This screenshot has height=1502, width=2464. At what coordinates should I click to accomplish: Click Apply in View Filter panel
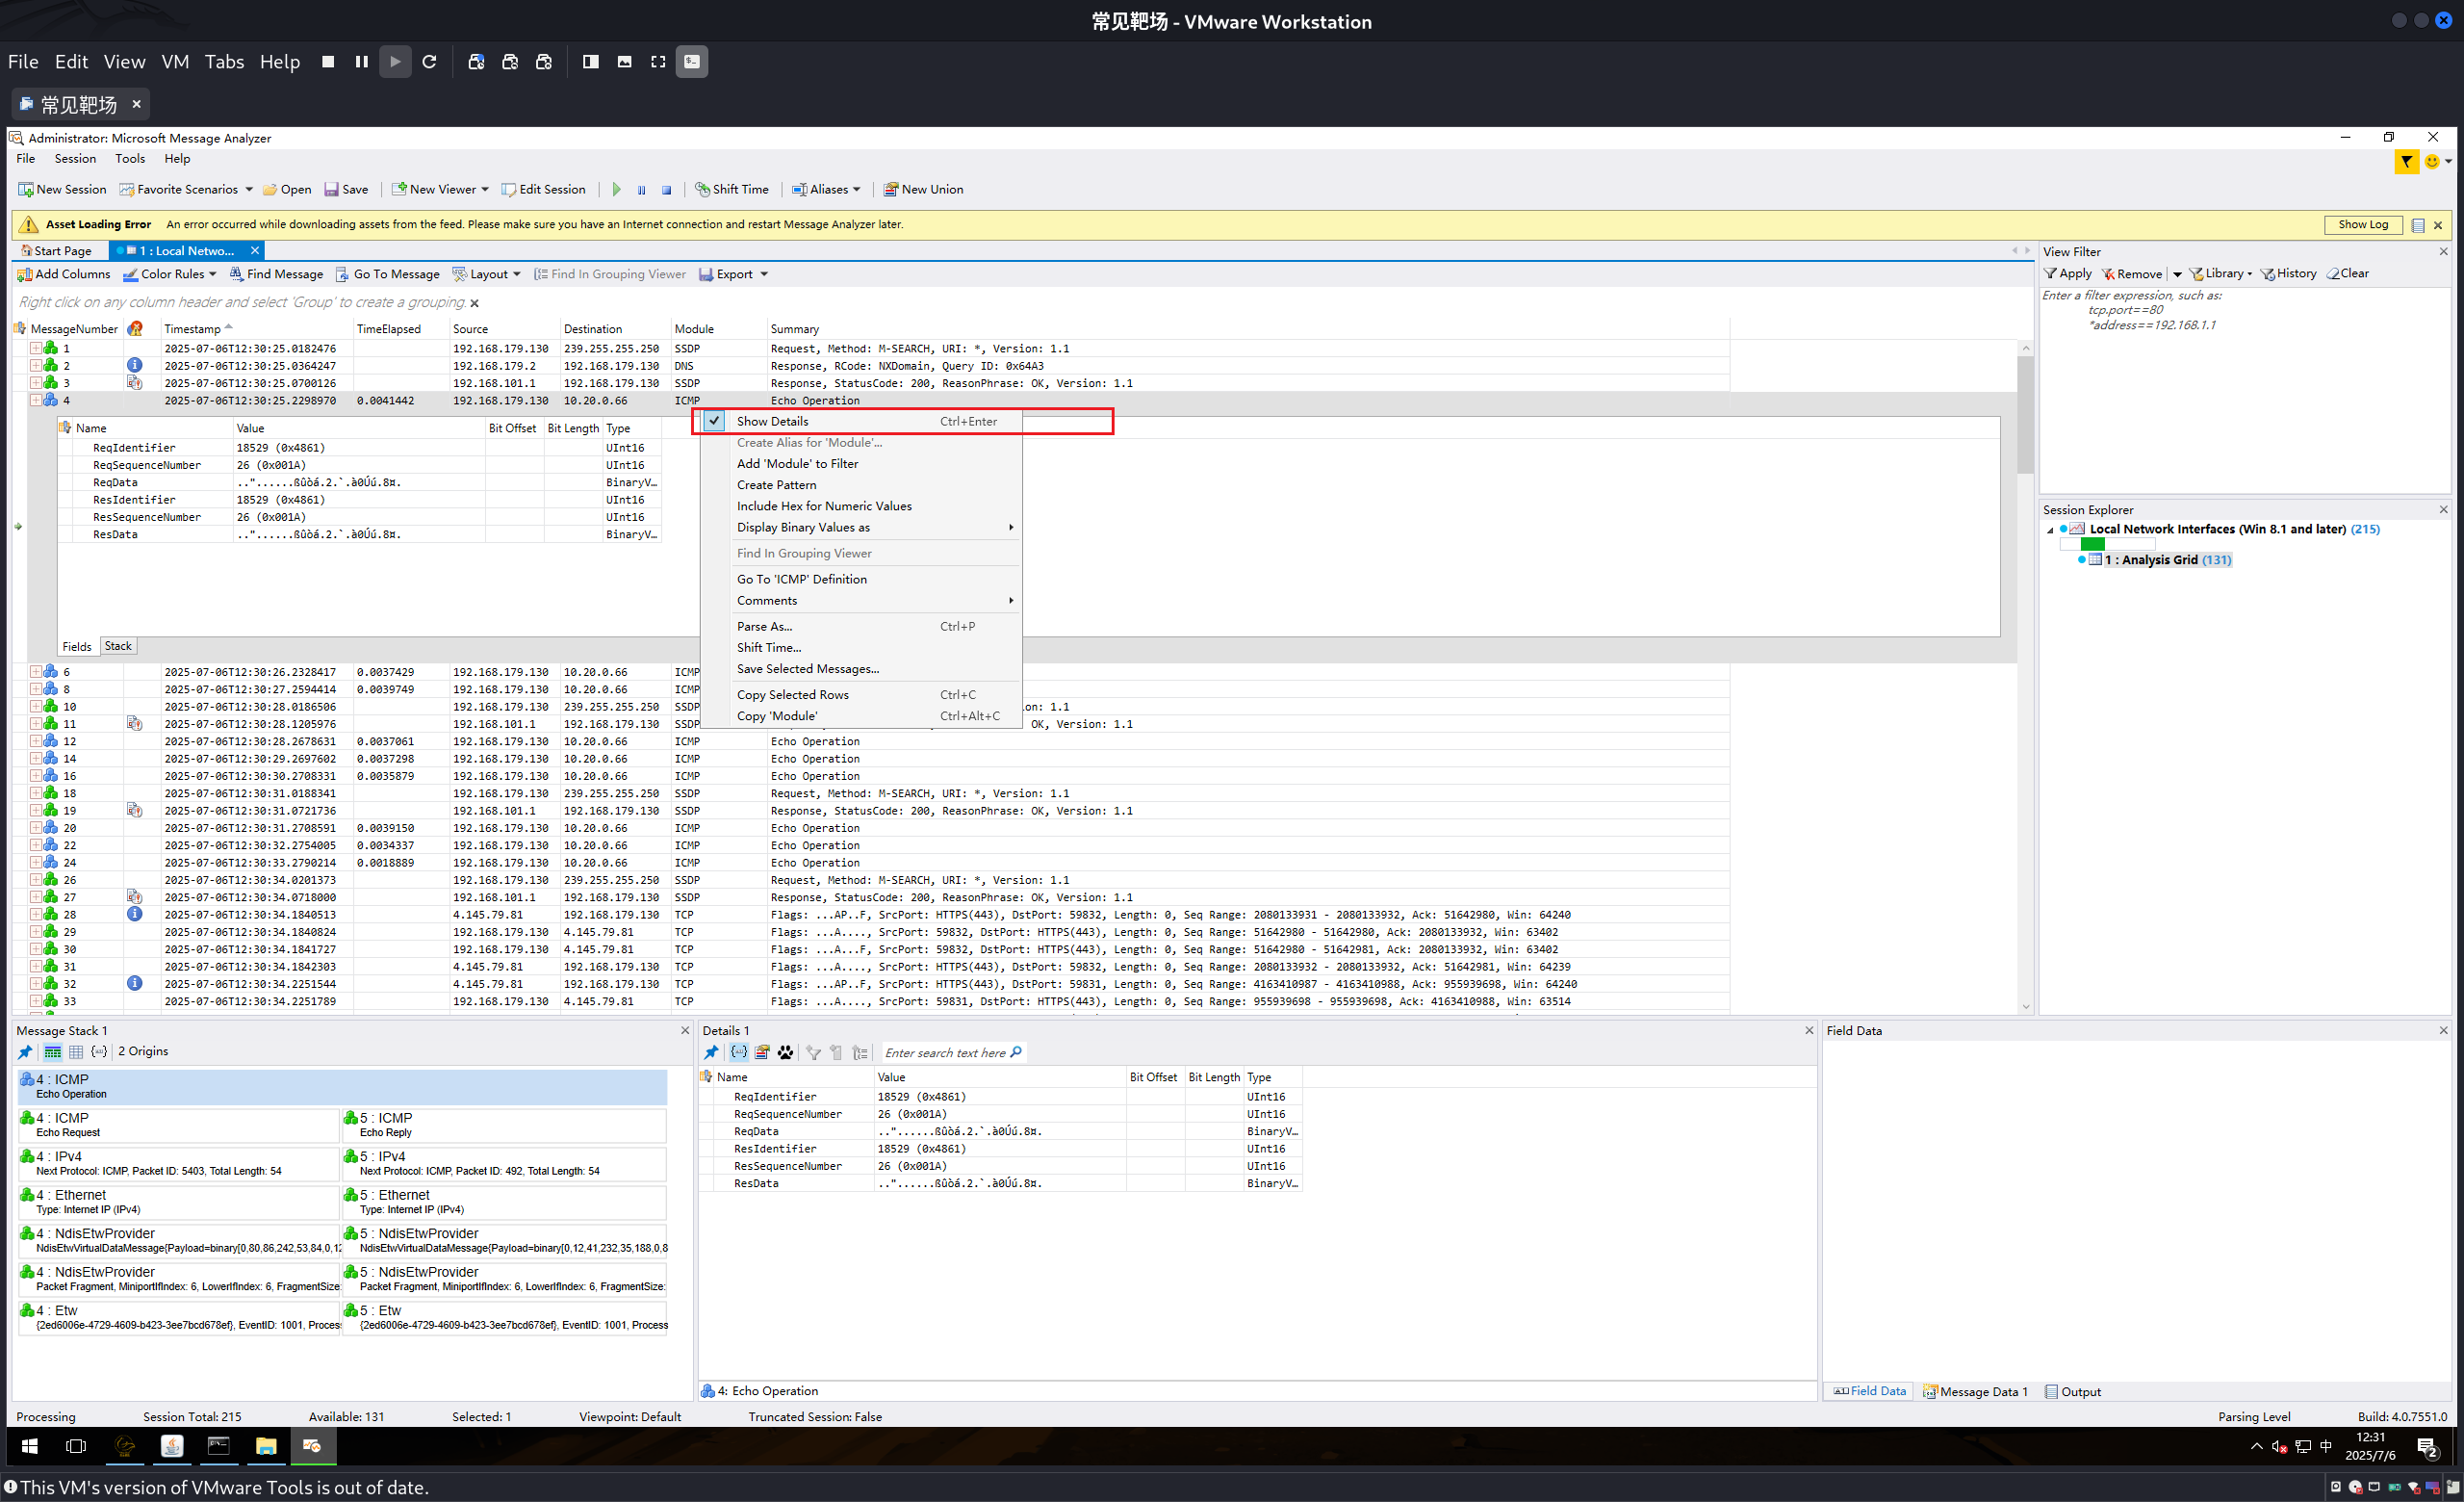pyautogui.click(x=2067, y=274)
